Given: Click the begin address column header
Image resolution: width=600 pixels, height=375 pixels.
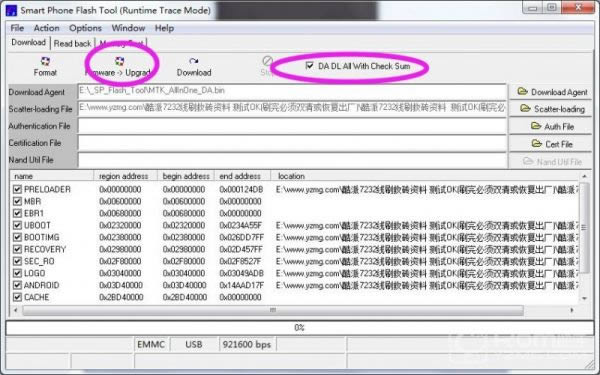Looking at the screenshot, I should click(x=186, y=176).
